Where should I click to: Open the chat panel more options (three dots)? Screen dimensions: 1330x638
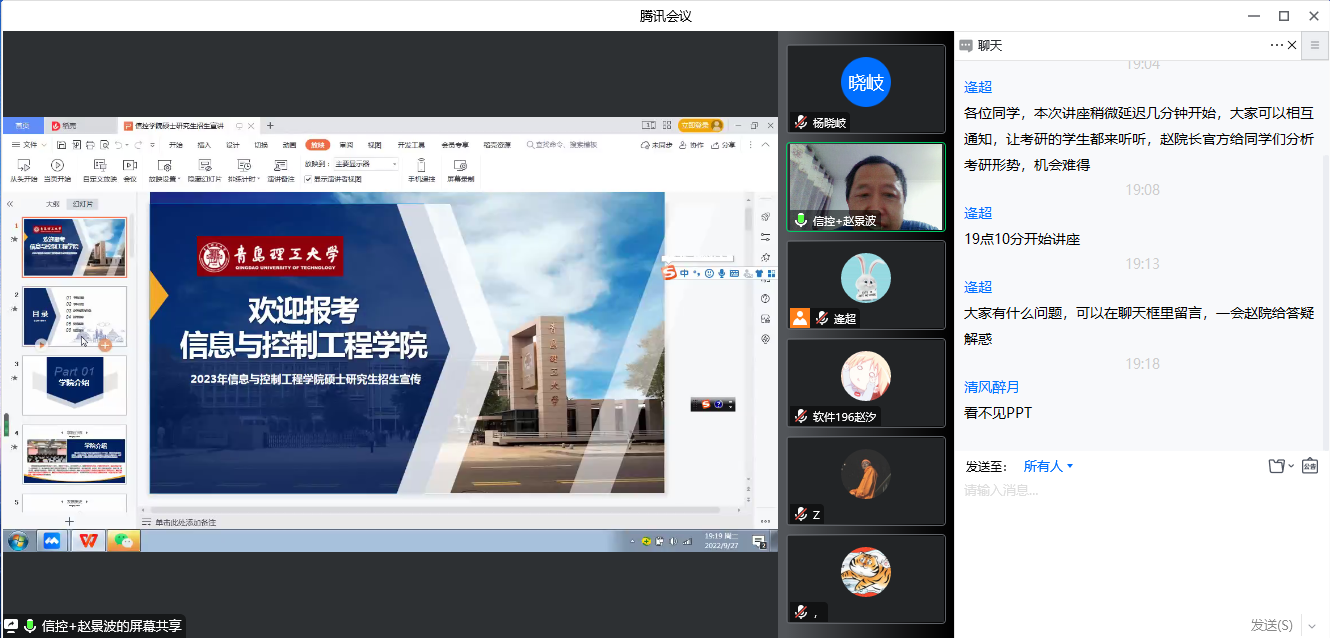pos(1277,45)
